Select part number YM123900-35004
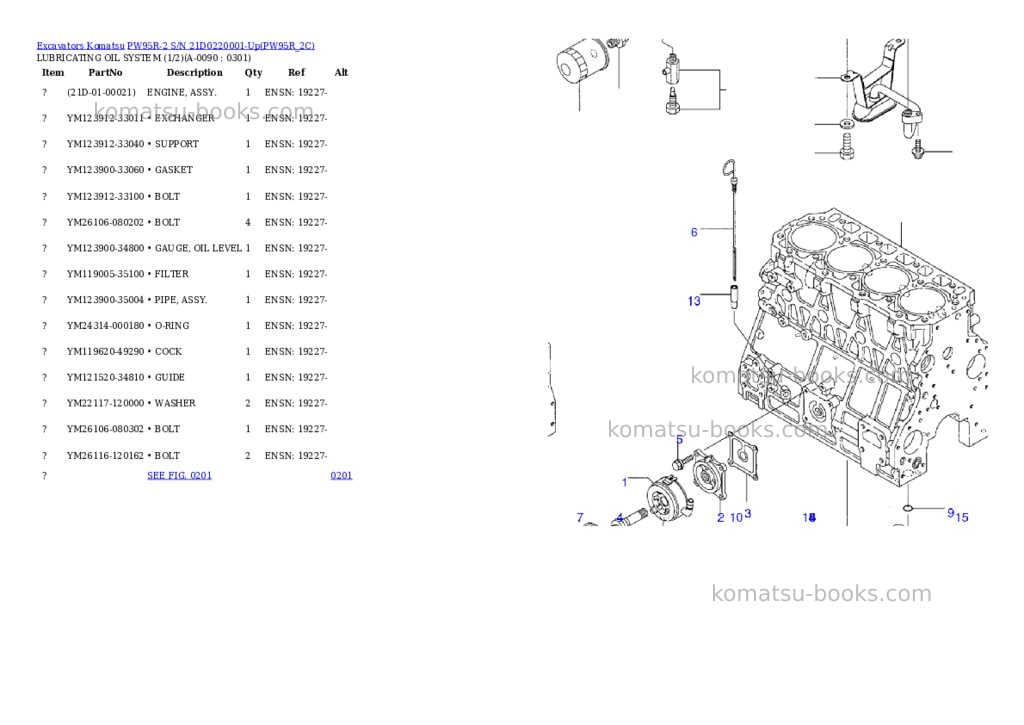 tap(105, 300)
